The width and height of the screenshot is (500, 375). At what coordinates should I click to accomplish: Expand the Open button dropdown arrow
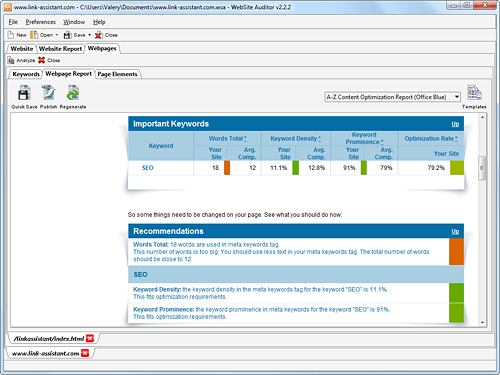click(x=57, y=35)
